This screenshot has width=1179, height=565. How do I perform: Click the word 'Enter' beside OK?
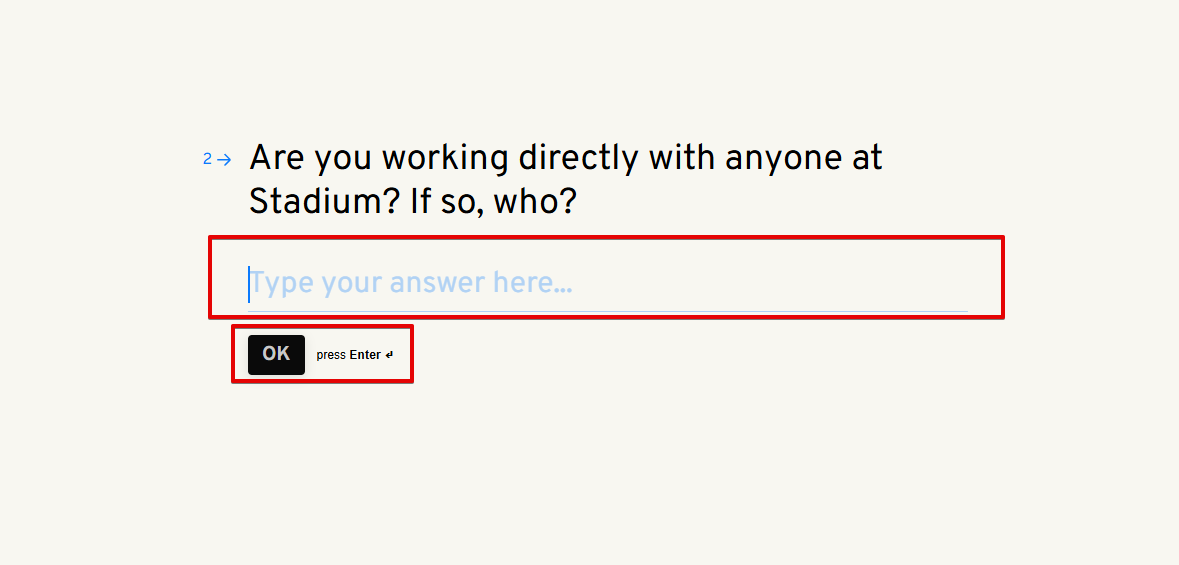[x=365, y=355]
